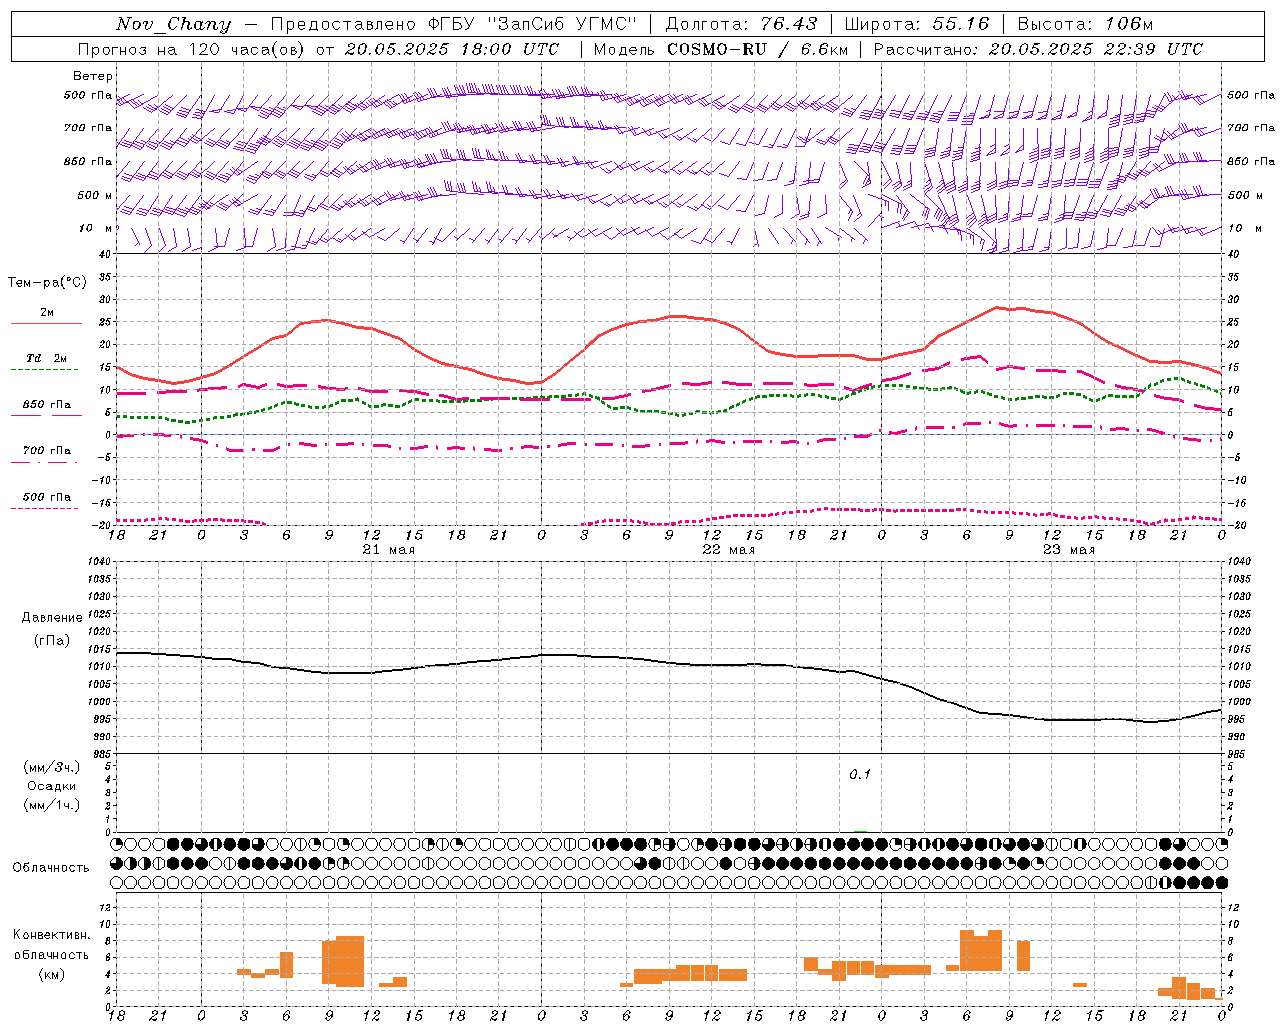Click the right-side '500 гПа' wind label
This screenshot has width=1280, height=1024.
tap(1251, 95)
